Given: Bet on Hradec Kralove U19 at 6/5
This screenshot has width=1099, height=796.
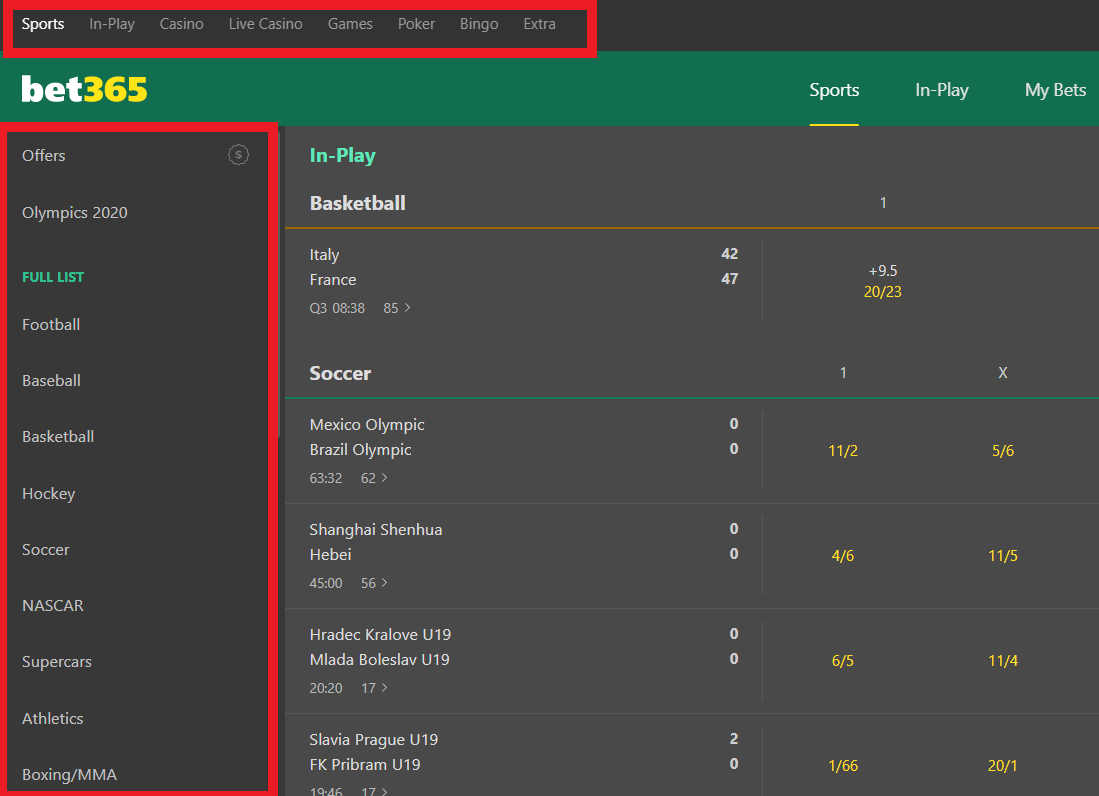Looking at the screenshot, I should [842, 661].
